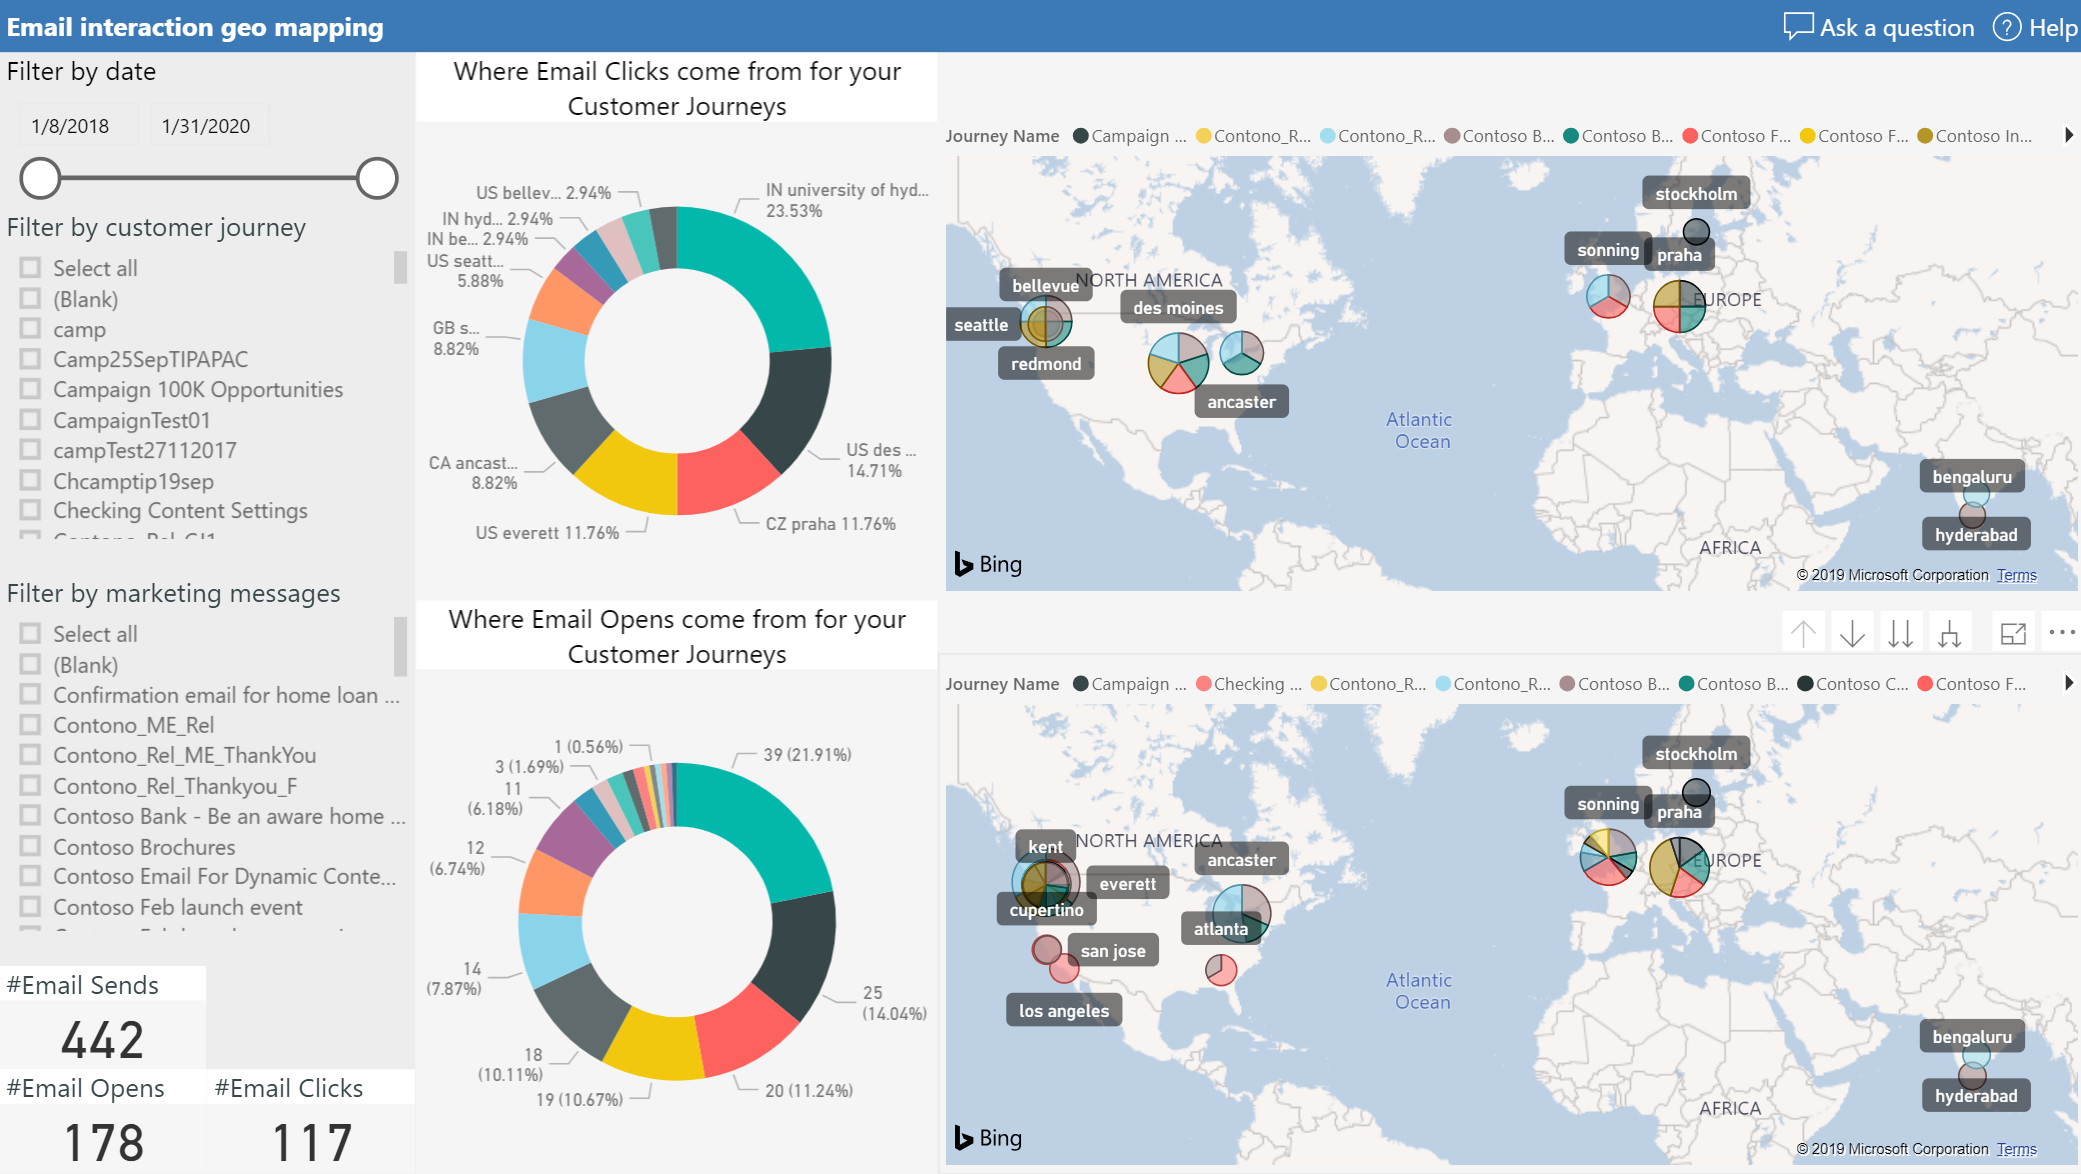Click the Email Clicks card value 117
Screen dimensions: 2081x1174
coord(312,1143)
